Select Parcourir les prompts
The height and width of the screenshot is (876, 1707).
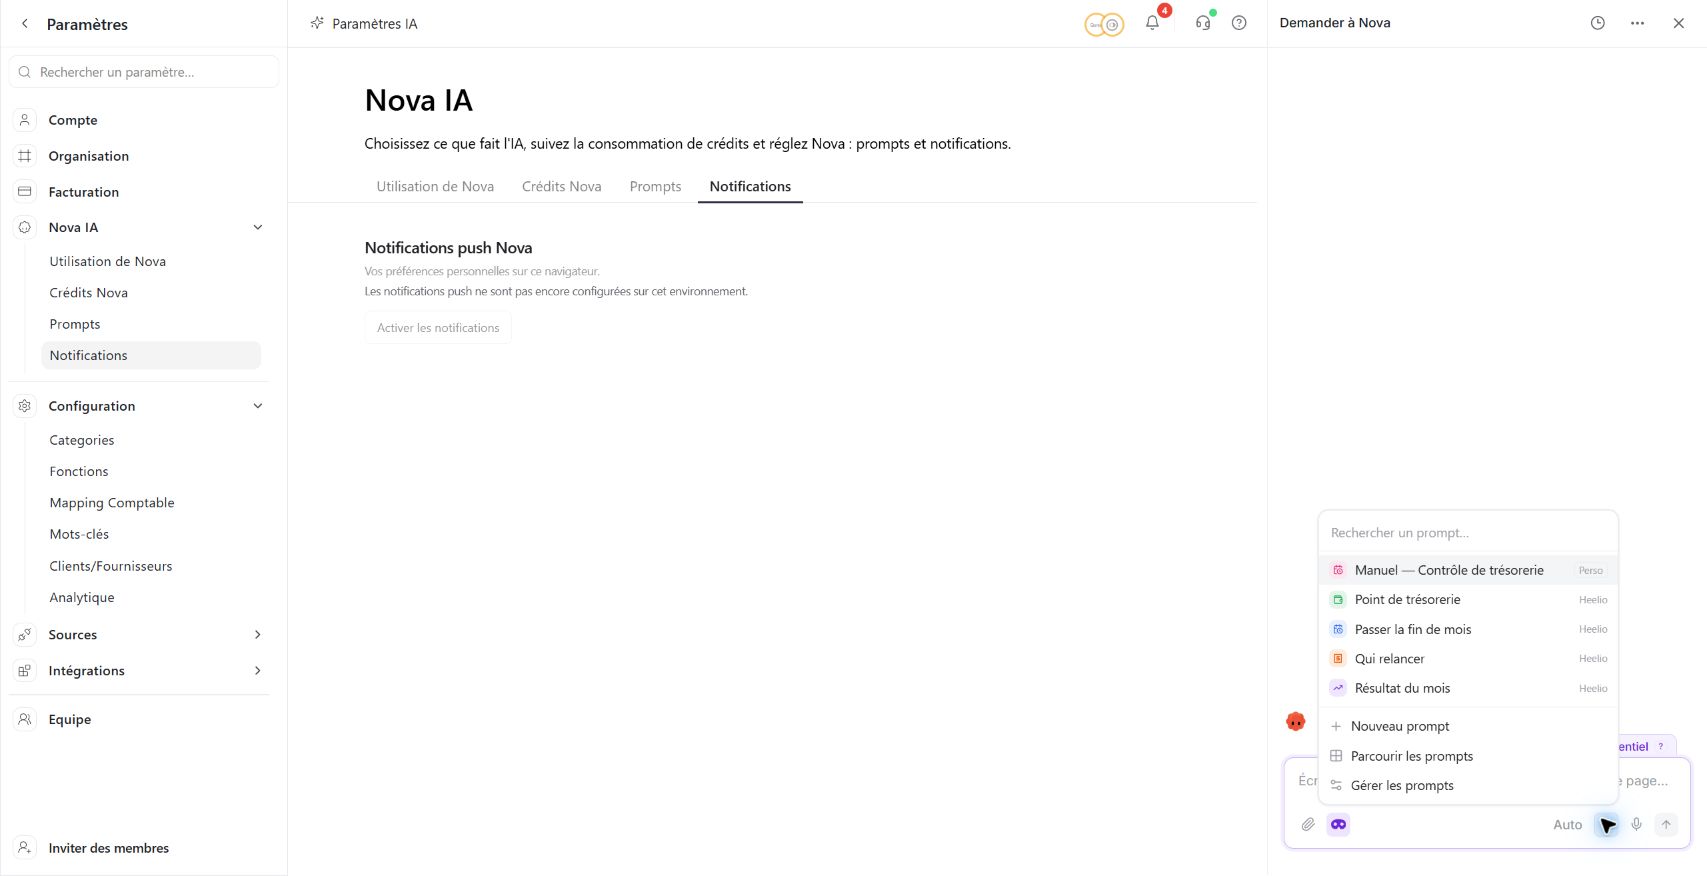click(x=1468, y=756)
